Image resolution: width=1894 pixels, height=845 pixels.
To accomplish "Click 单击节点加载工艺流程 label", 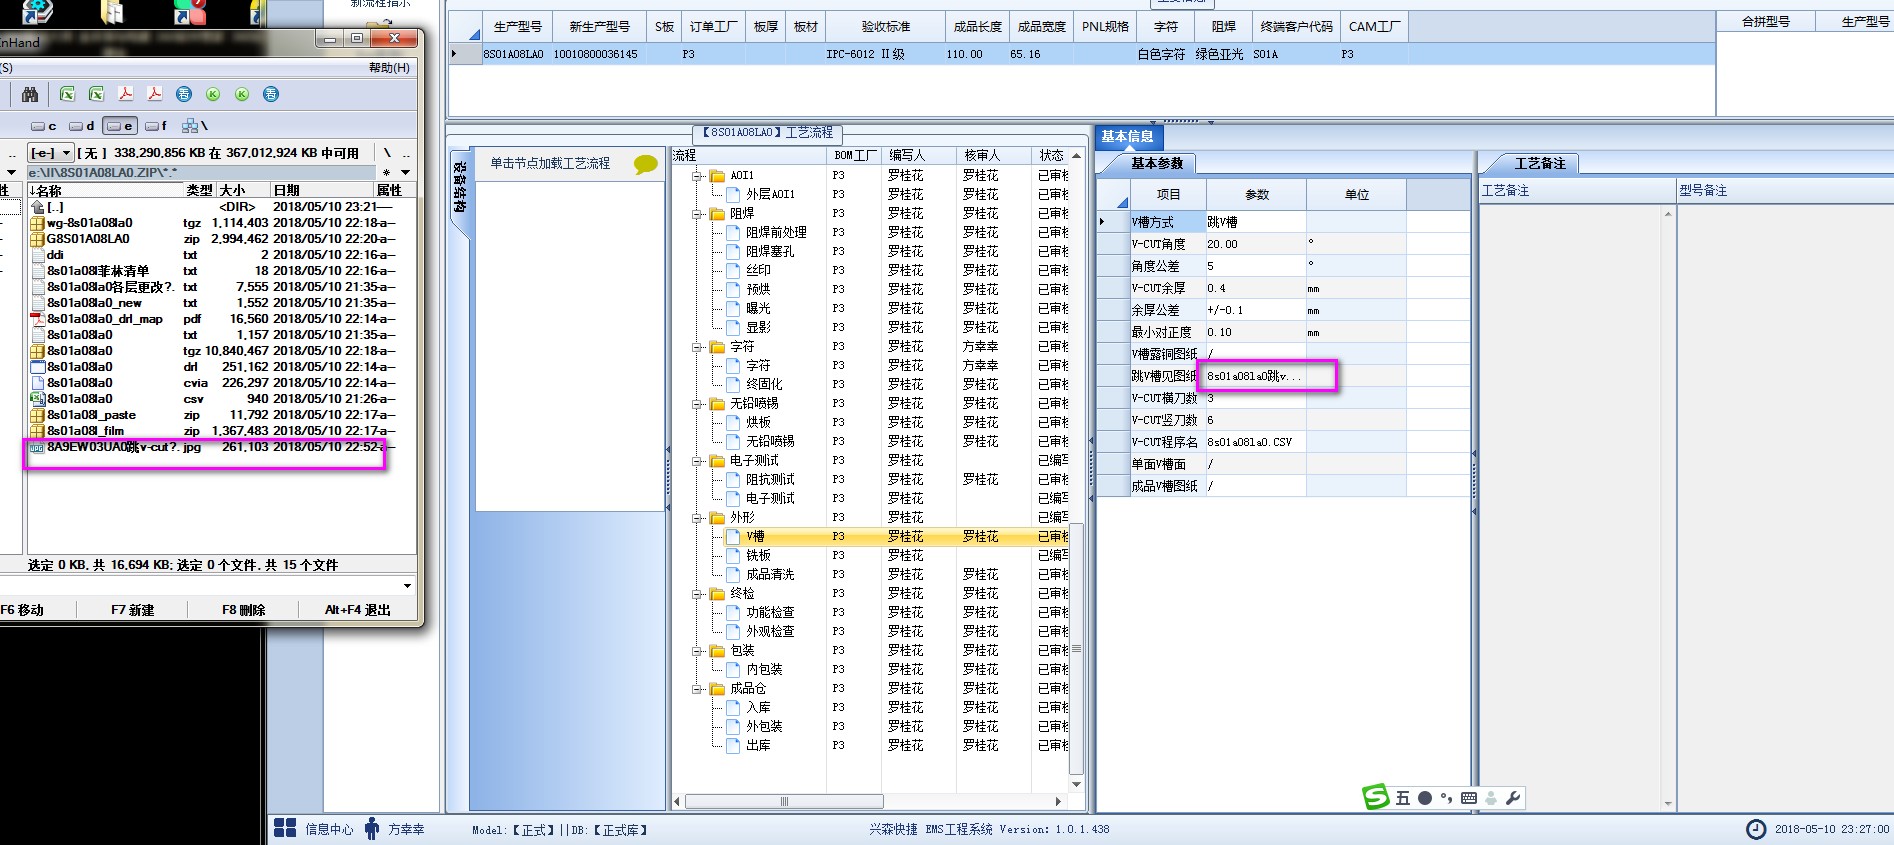I will point(550,163).
